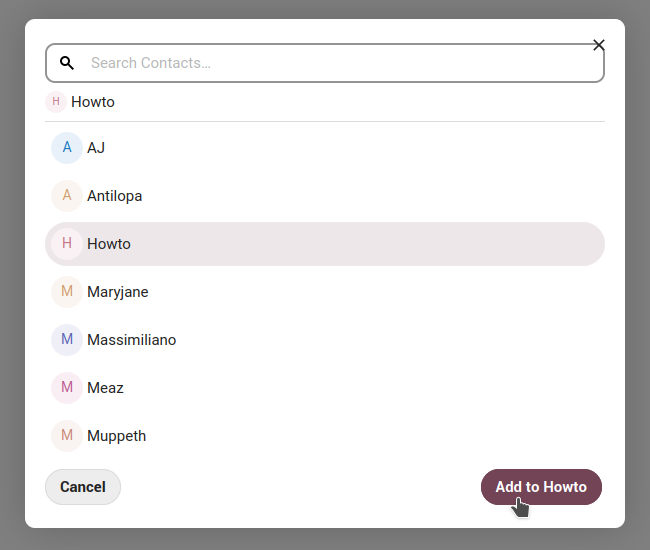Choose the Massimiliano contact
Image resolution: width=650 pixels, height=550 pixels.
pyautogui.click(x=325, y=340)
